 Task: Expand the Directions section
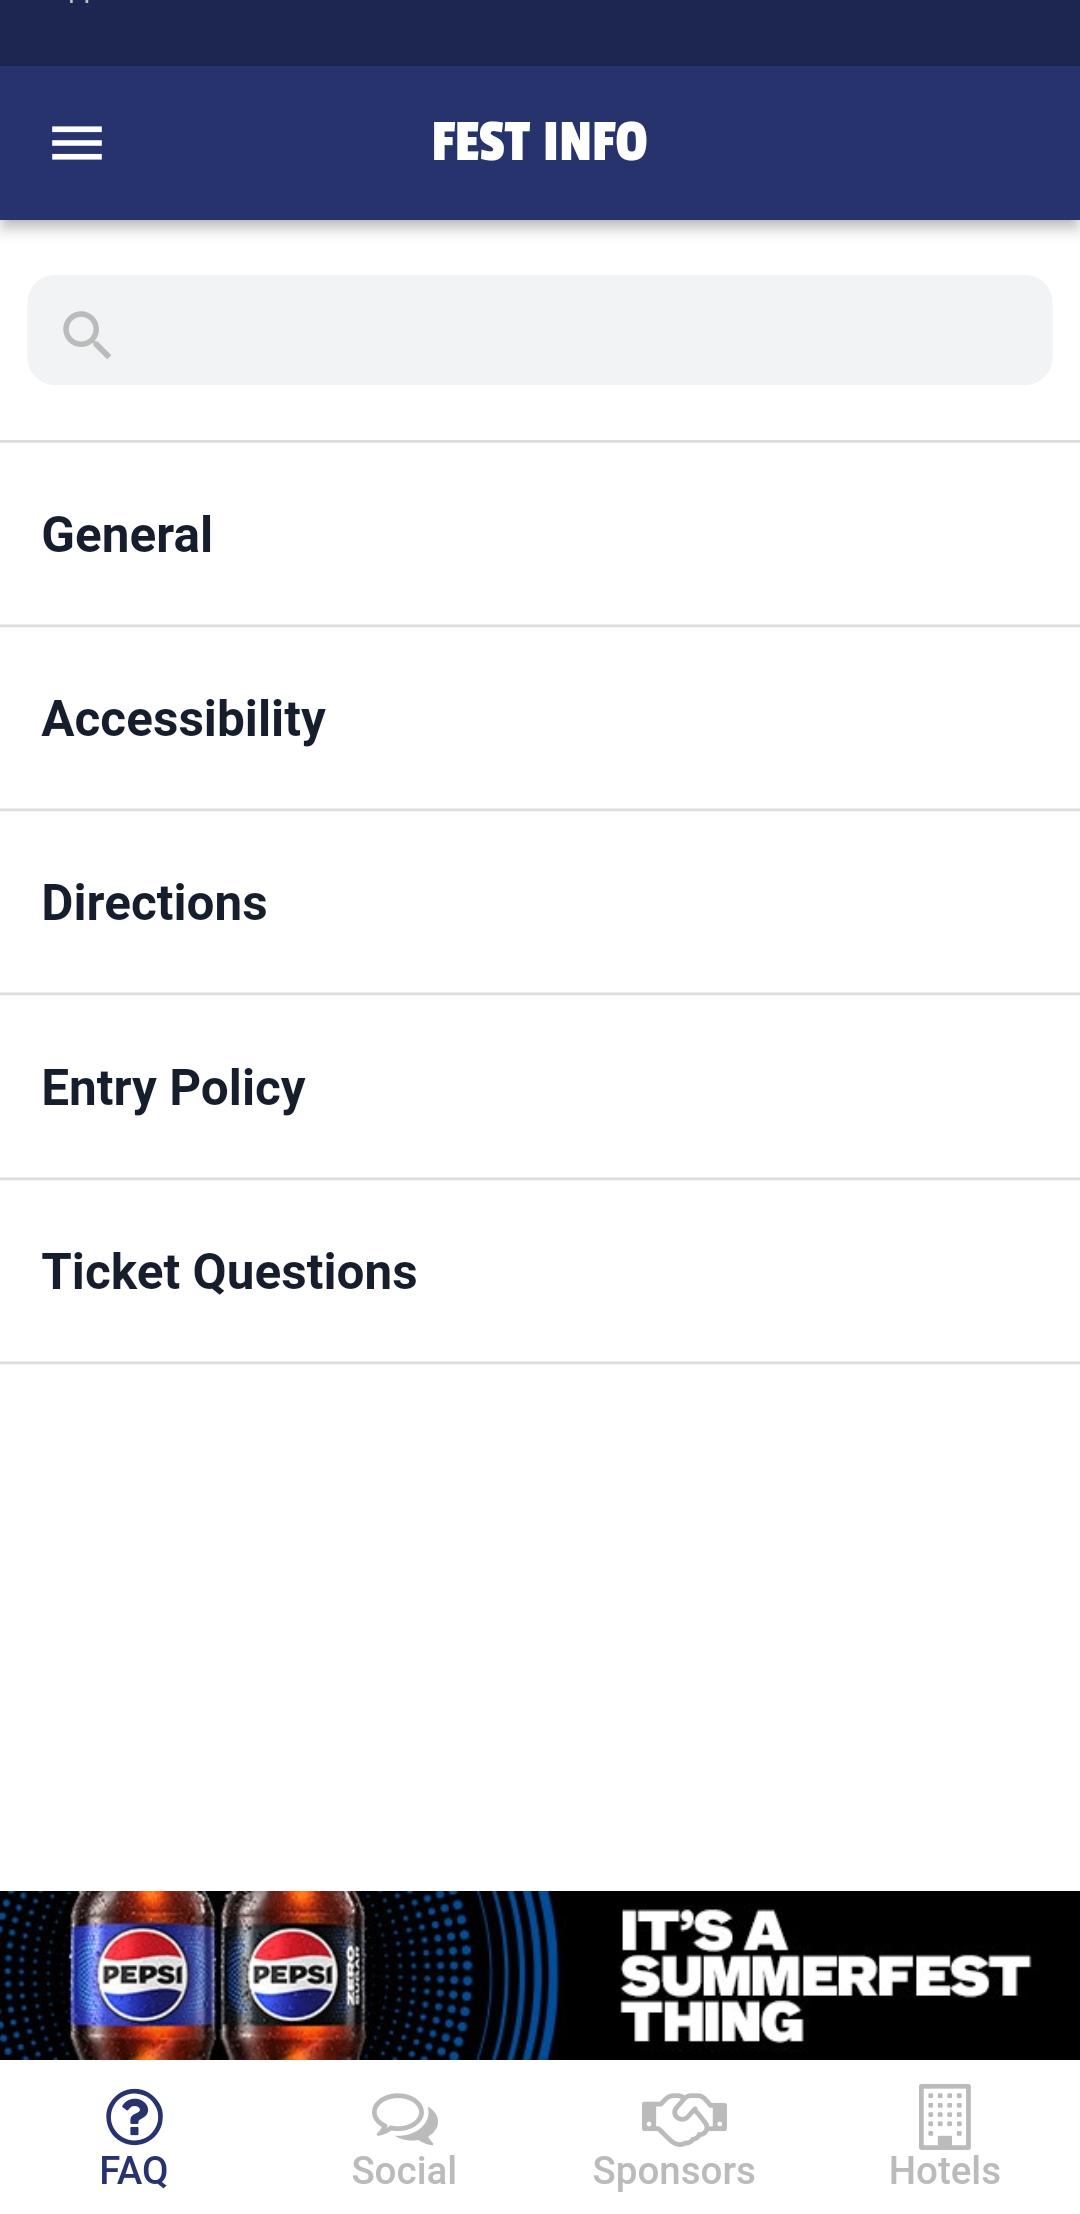point(540,903)
